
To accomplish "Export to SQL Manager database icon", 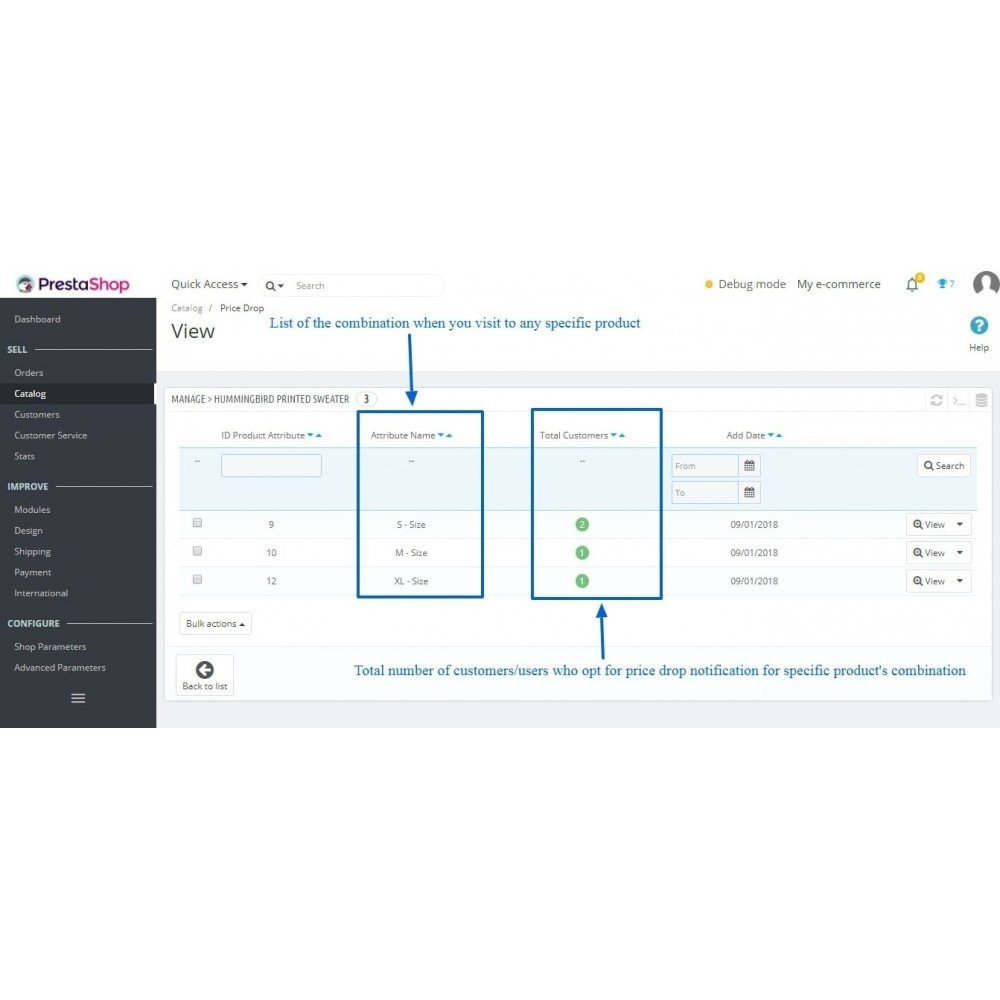I will (982, 401).
